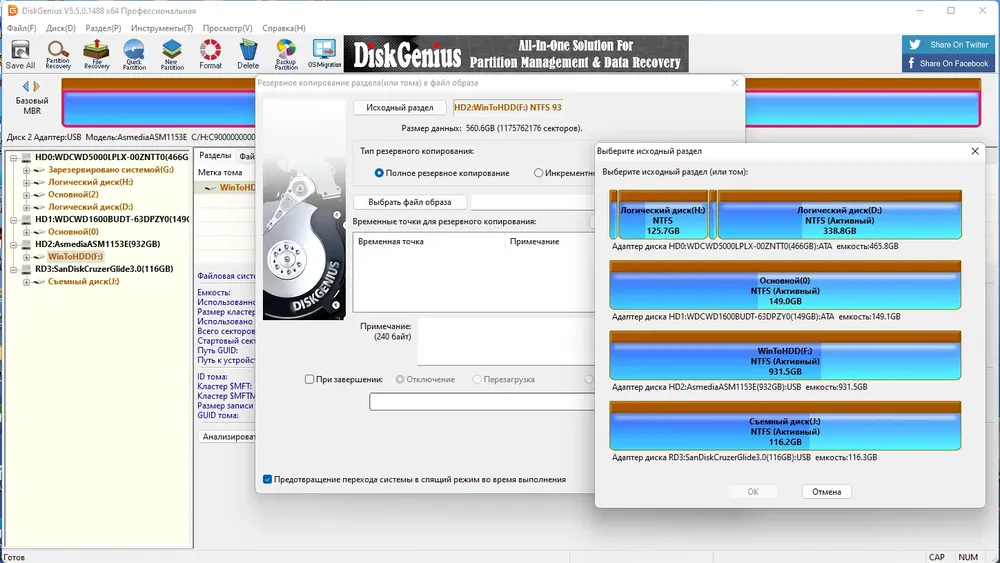Choose 'Отключение' radio option
Viewport: 1000px width, 563px height.
[x=400, y=379]
